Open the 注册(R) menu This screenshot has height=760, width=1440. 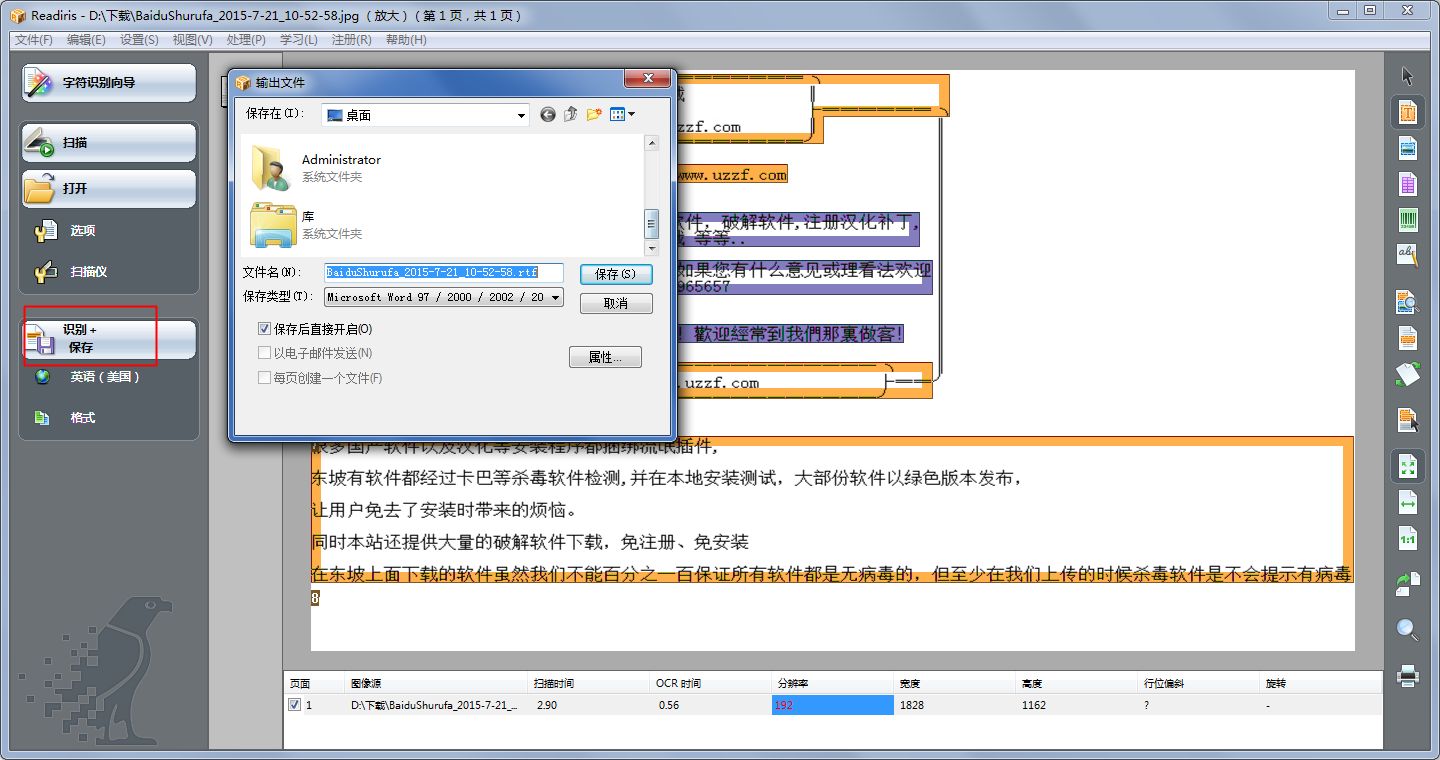(x=351, y=40)
